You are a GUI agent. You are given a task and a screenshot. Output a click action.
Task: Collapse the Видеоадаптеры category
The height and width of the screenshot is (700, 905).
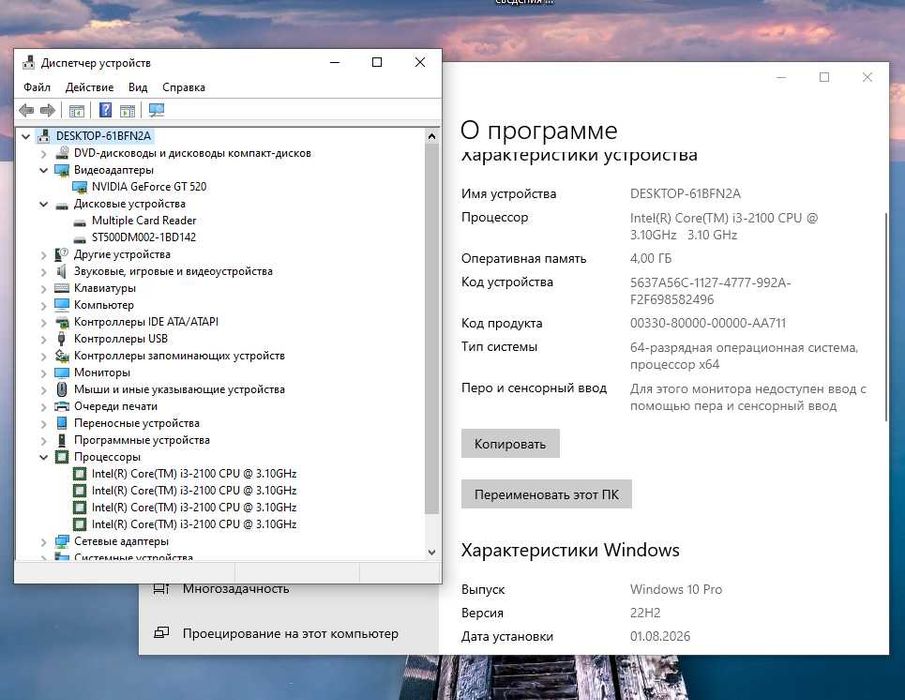(x=44, y=170)
